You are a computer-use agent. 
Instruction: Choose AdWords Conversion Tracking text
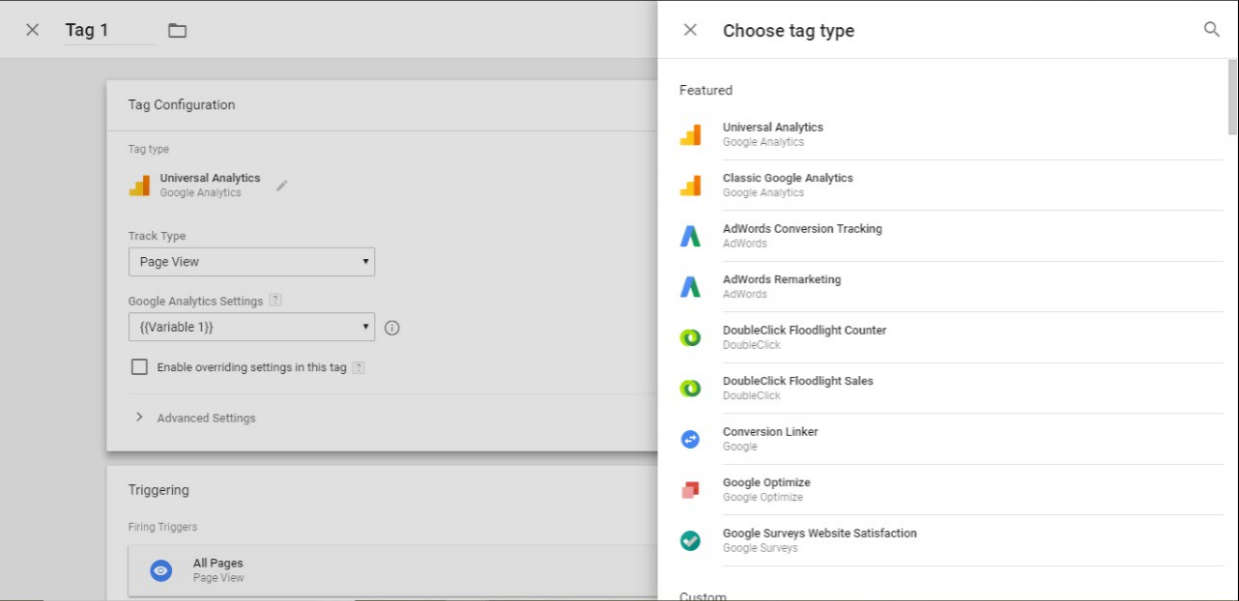[x=802, y=229]
